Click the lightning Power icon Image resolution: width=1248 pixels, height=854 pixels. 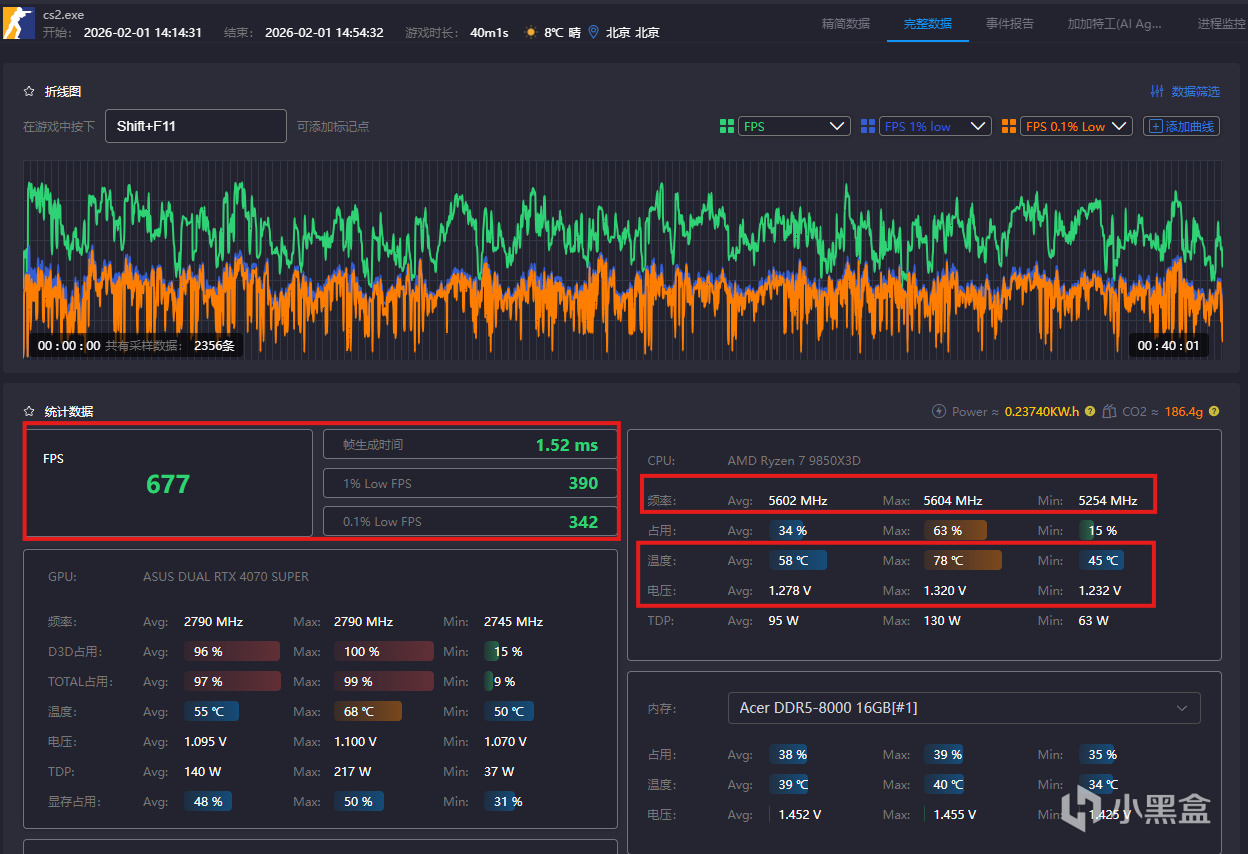938,411
